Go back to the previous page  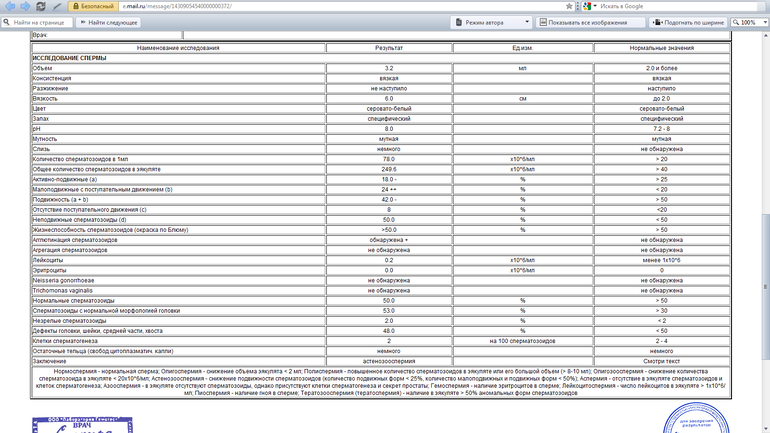click(x=7, y=6)
